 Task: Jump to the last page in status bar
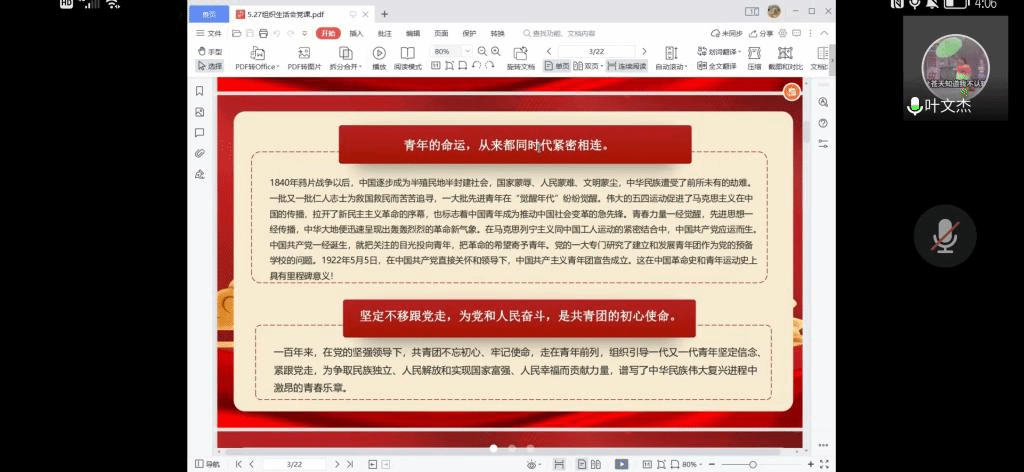pos(348,464)
